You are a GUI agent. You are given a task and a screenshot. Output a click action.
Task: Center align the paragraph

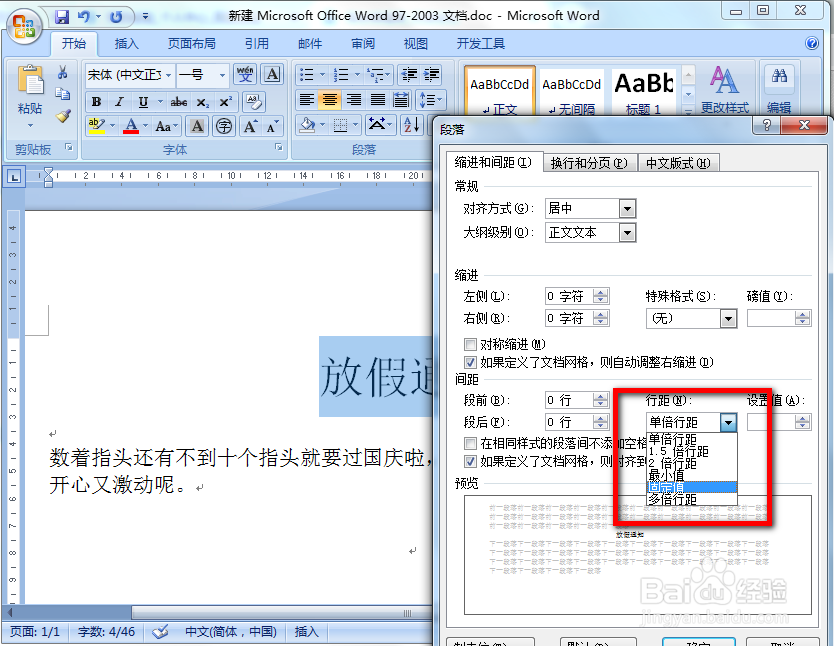pyautogui.click(x=330, y=99)
